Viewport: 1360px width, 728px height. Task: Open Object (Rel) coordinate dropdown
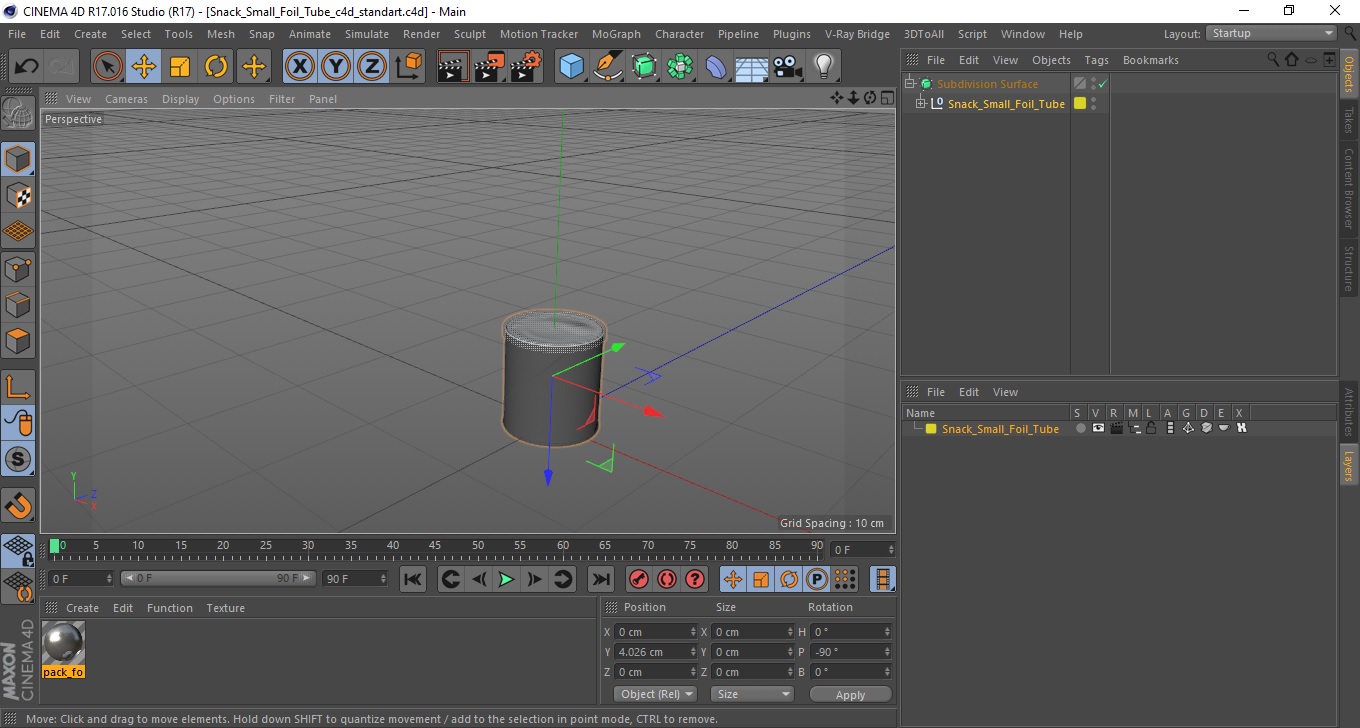(655, 694)
